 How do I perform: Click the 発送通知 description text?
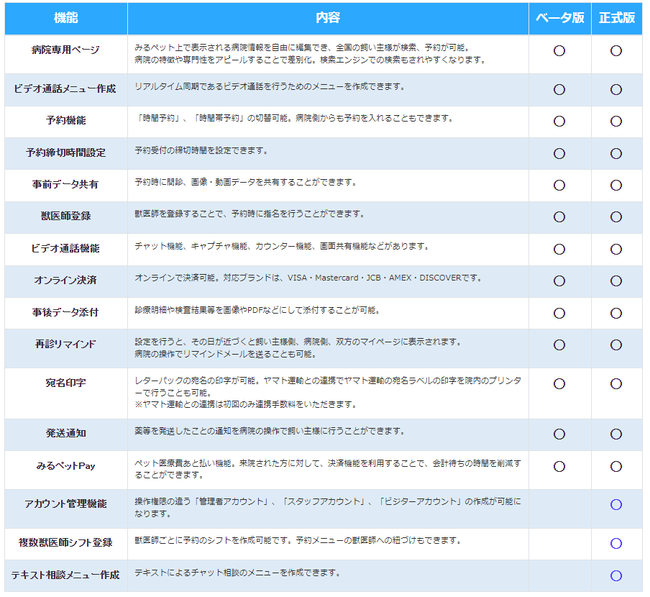269,431
